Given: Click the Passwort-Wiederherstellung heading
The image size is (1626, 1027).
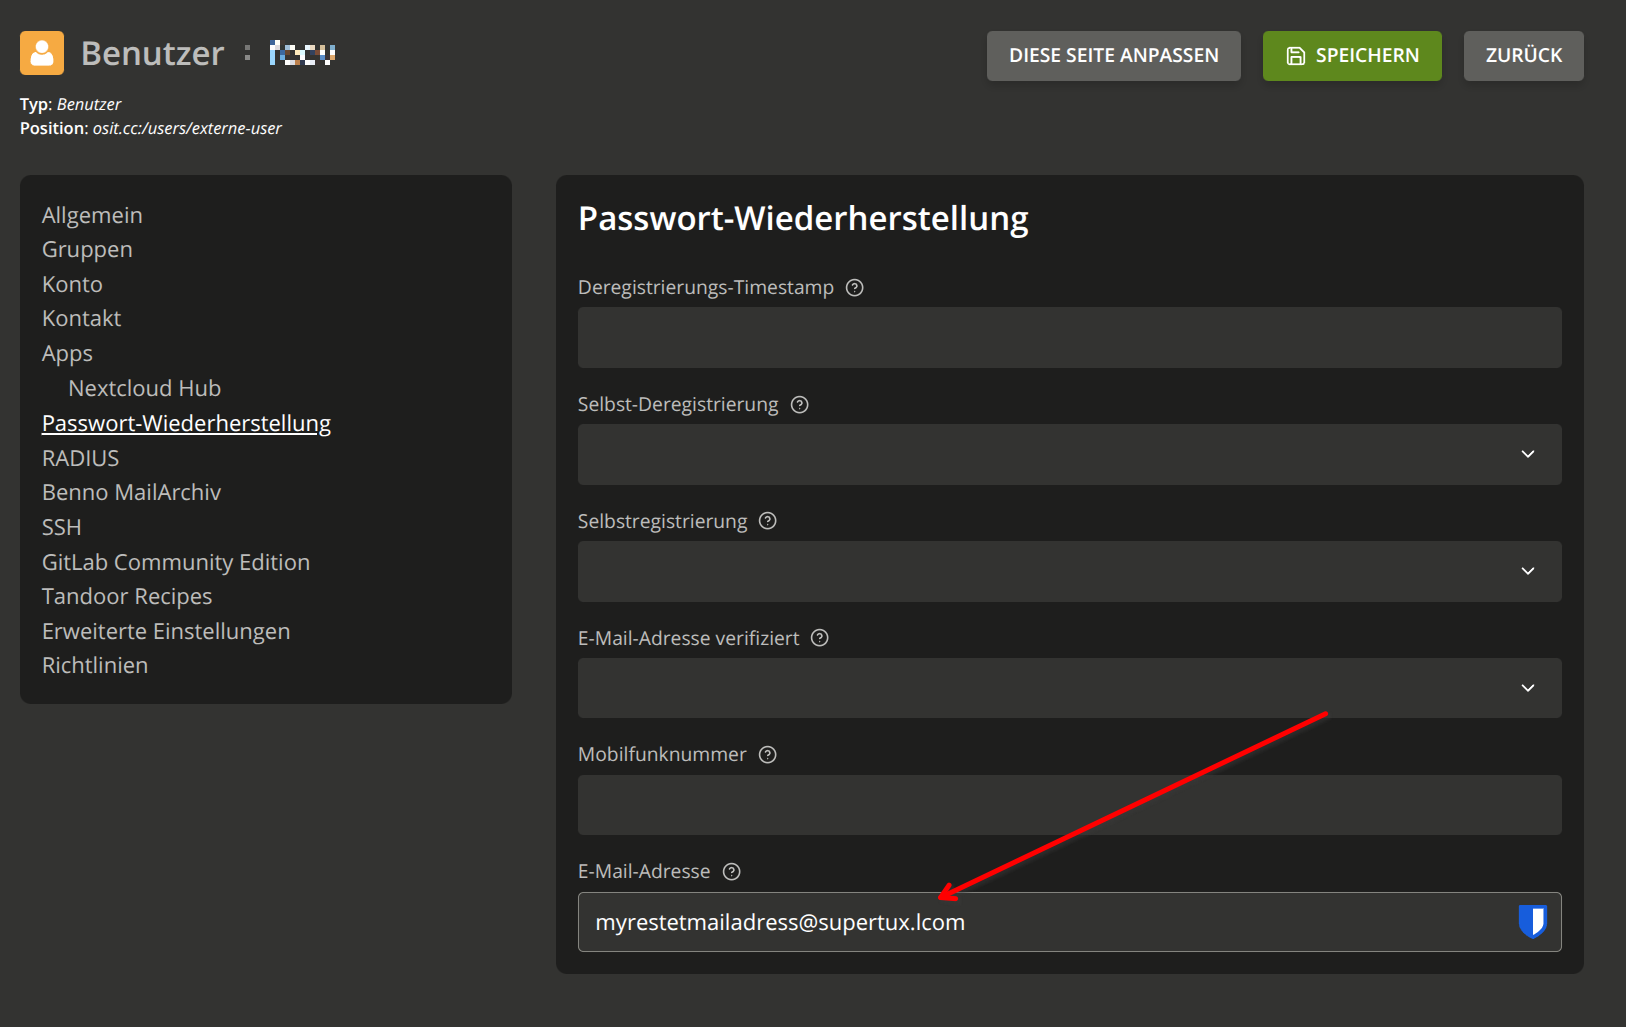Looking at the screenshot, I should click(803, 219).
